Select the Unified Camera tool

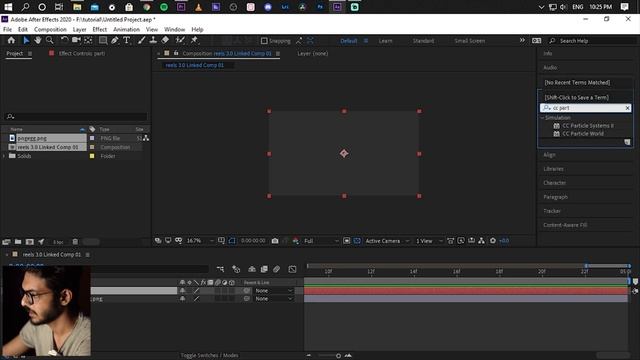pyautogui.click(x=76, y=40)
